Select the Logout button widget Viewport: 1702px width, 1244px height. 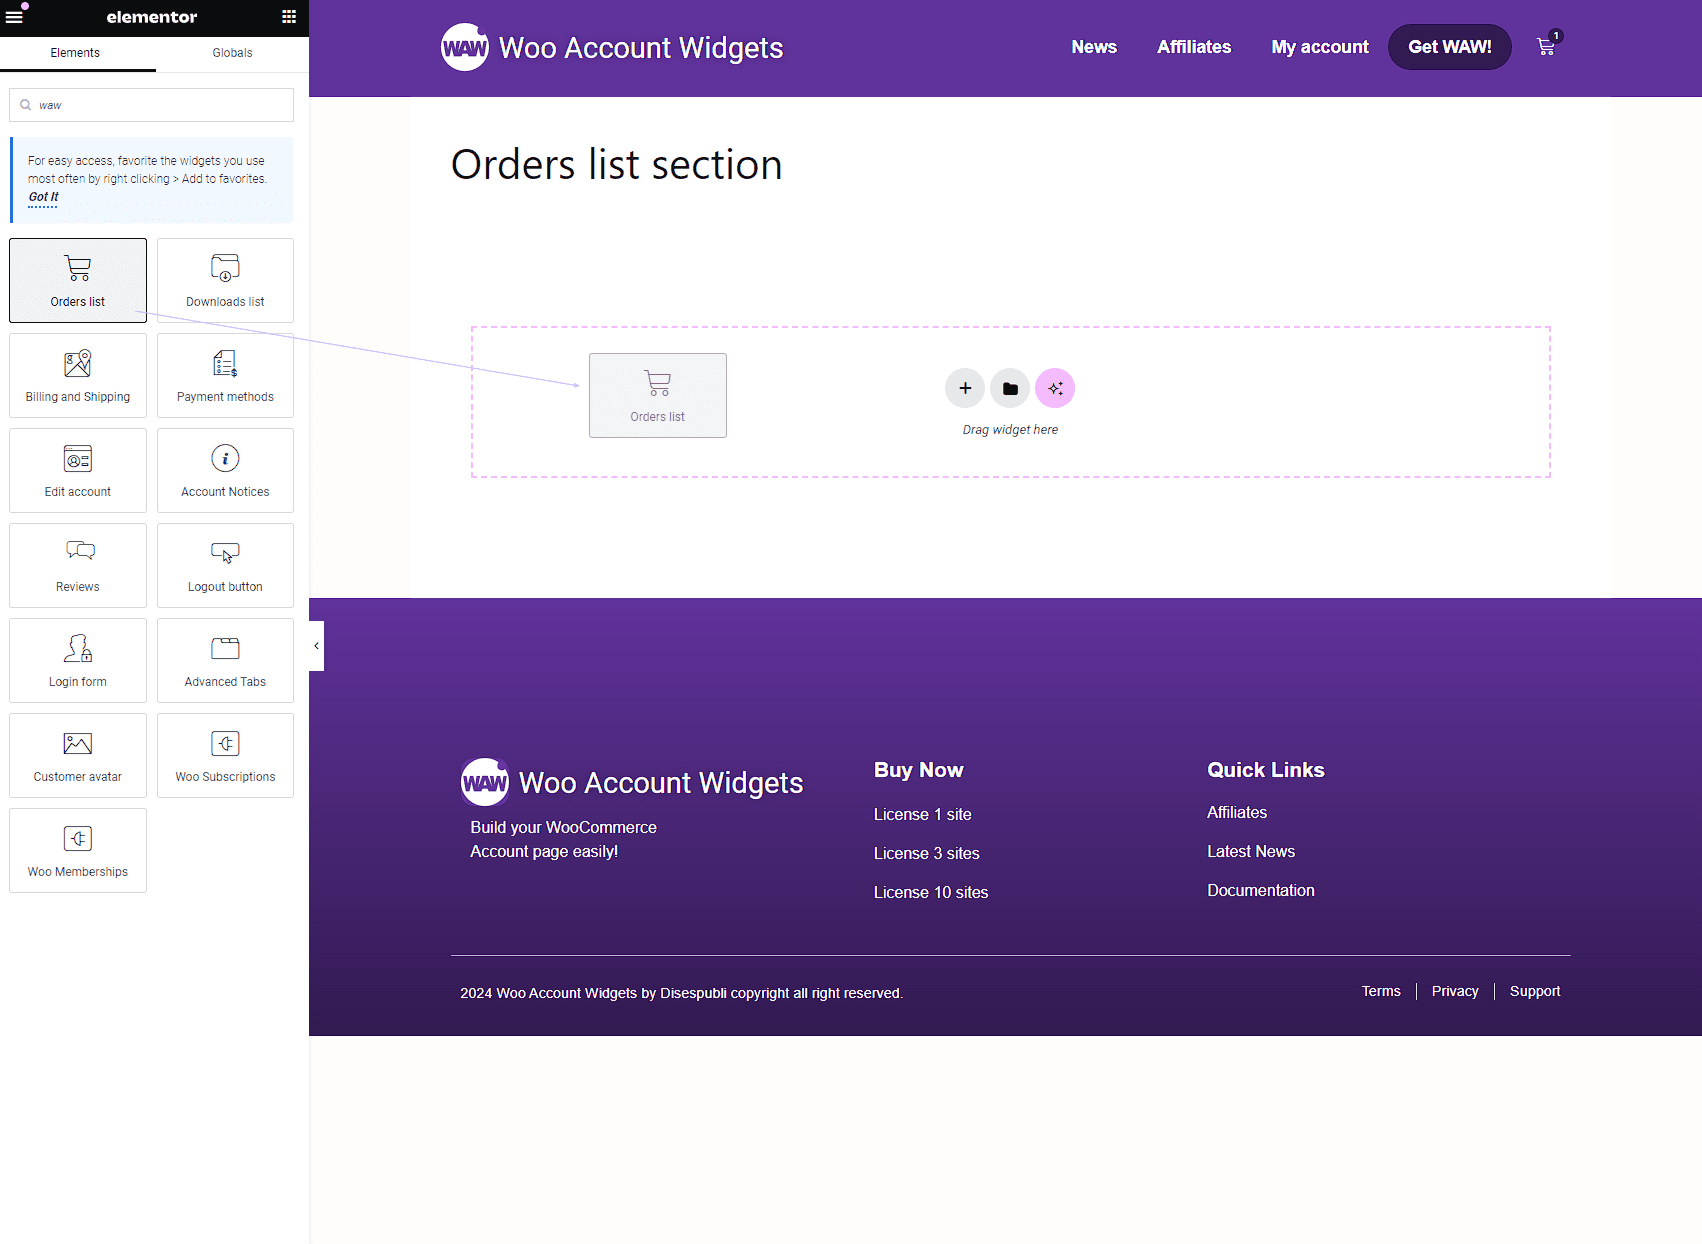(x=225, y=565)
